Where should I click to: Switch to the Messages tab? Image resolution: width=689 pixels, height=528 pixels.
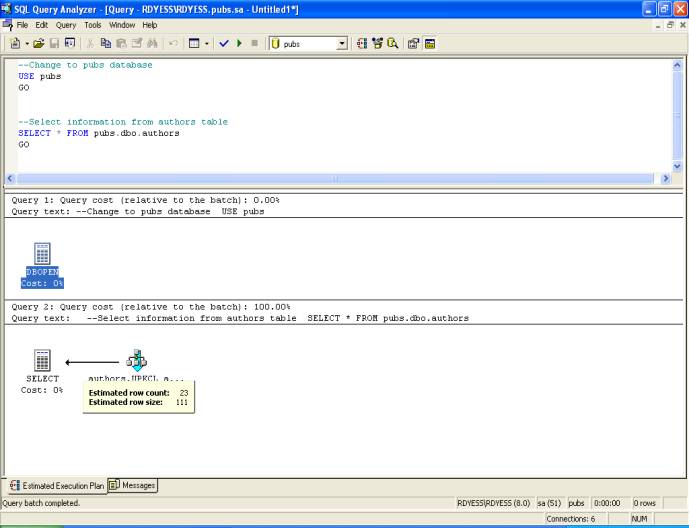point(132,485)
